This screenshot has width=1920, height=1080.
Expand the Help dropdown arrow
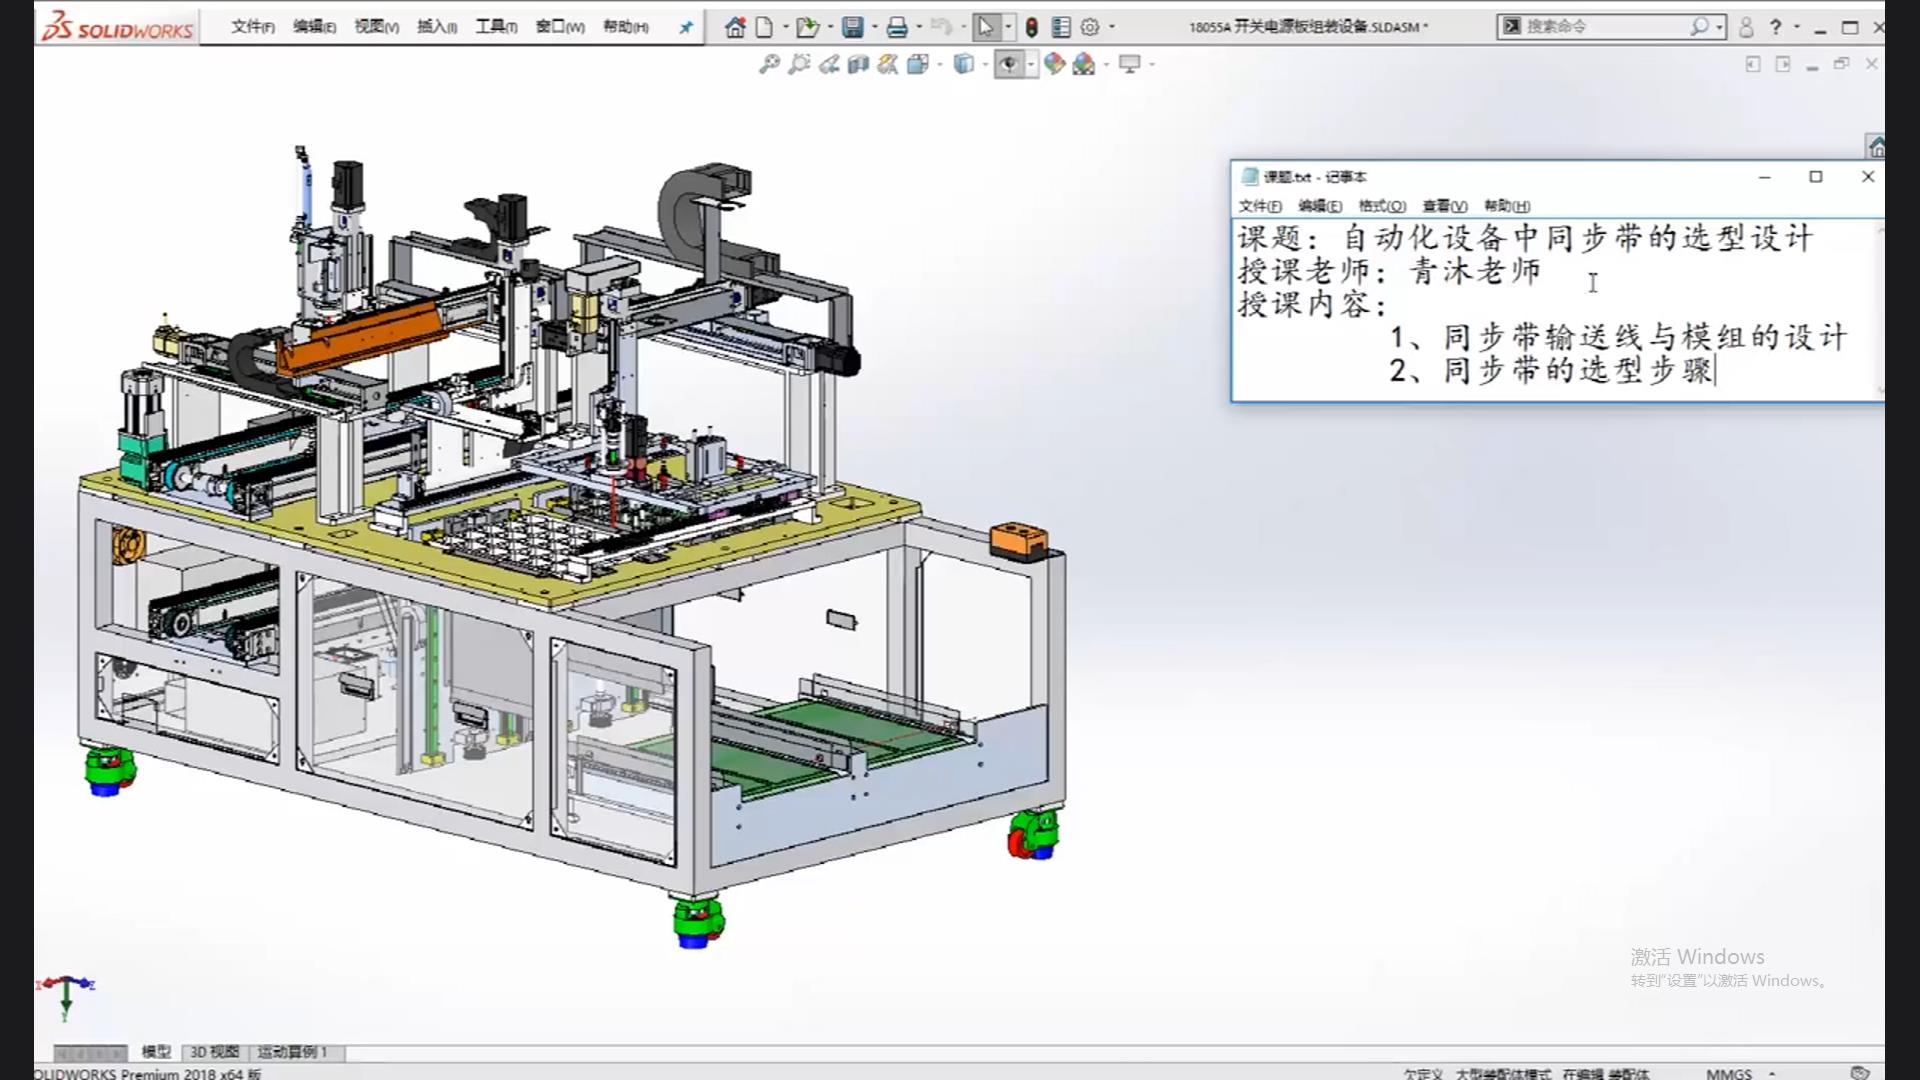[x=1797, y=27]
